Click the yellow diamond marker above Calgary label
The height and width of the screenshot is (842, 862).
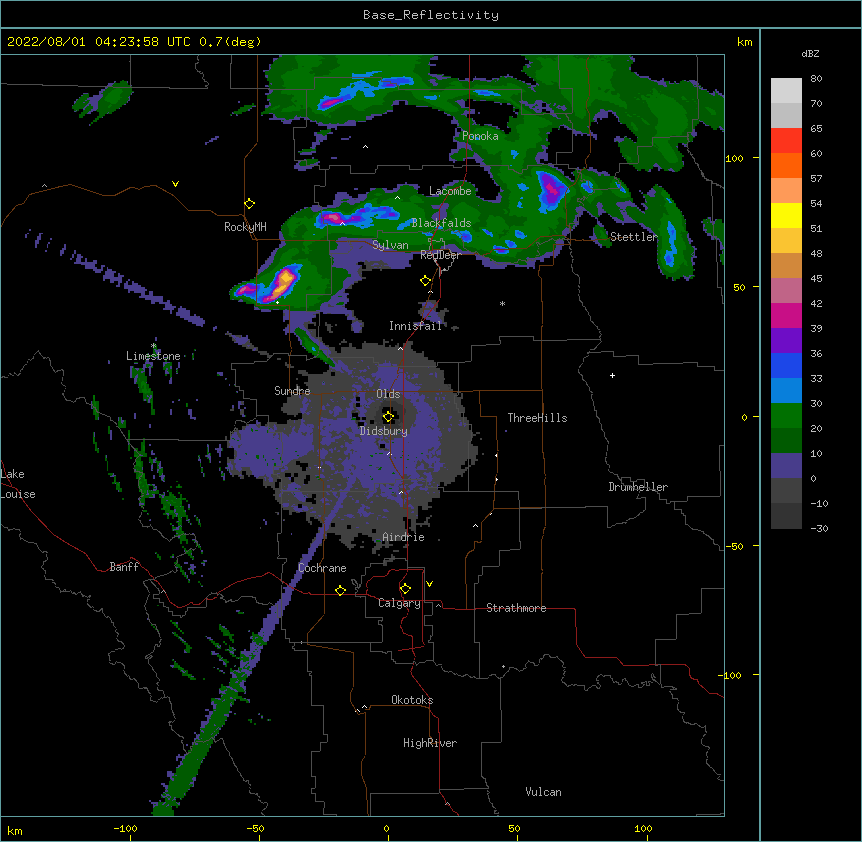tap(405, 589)
